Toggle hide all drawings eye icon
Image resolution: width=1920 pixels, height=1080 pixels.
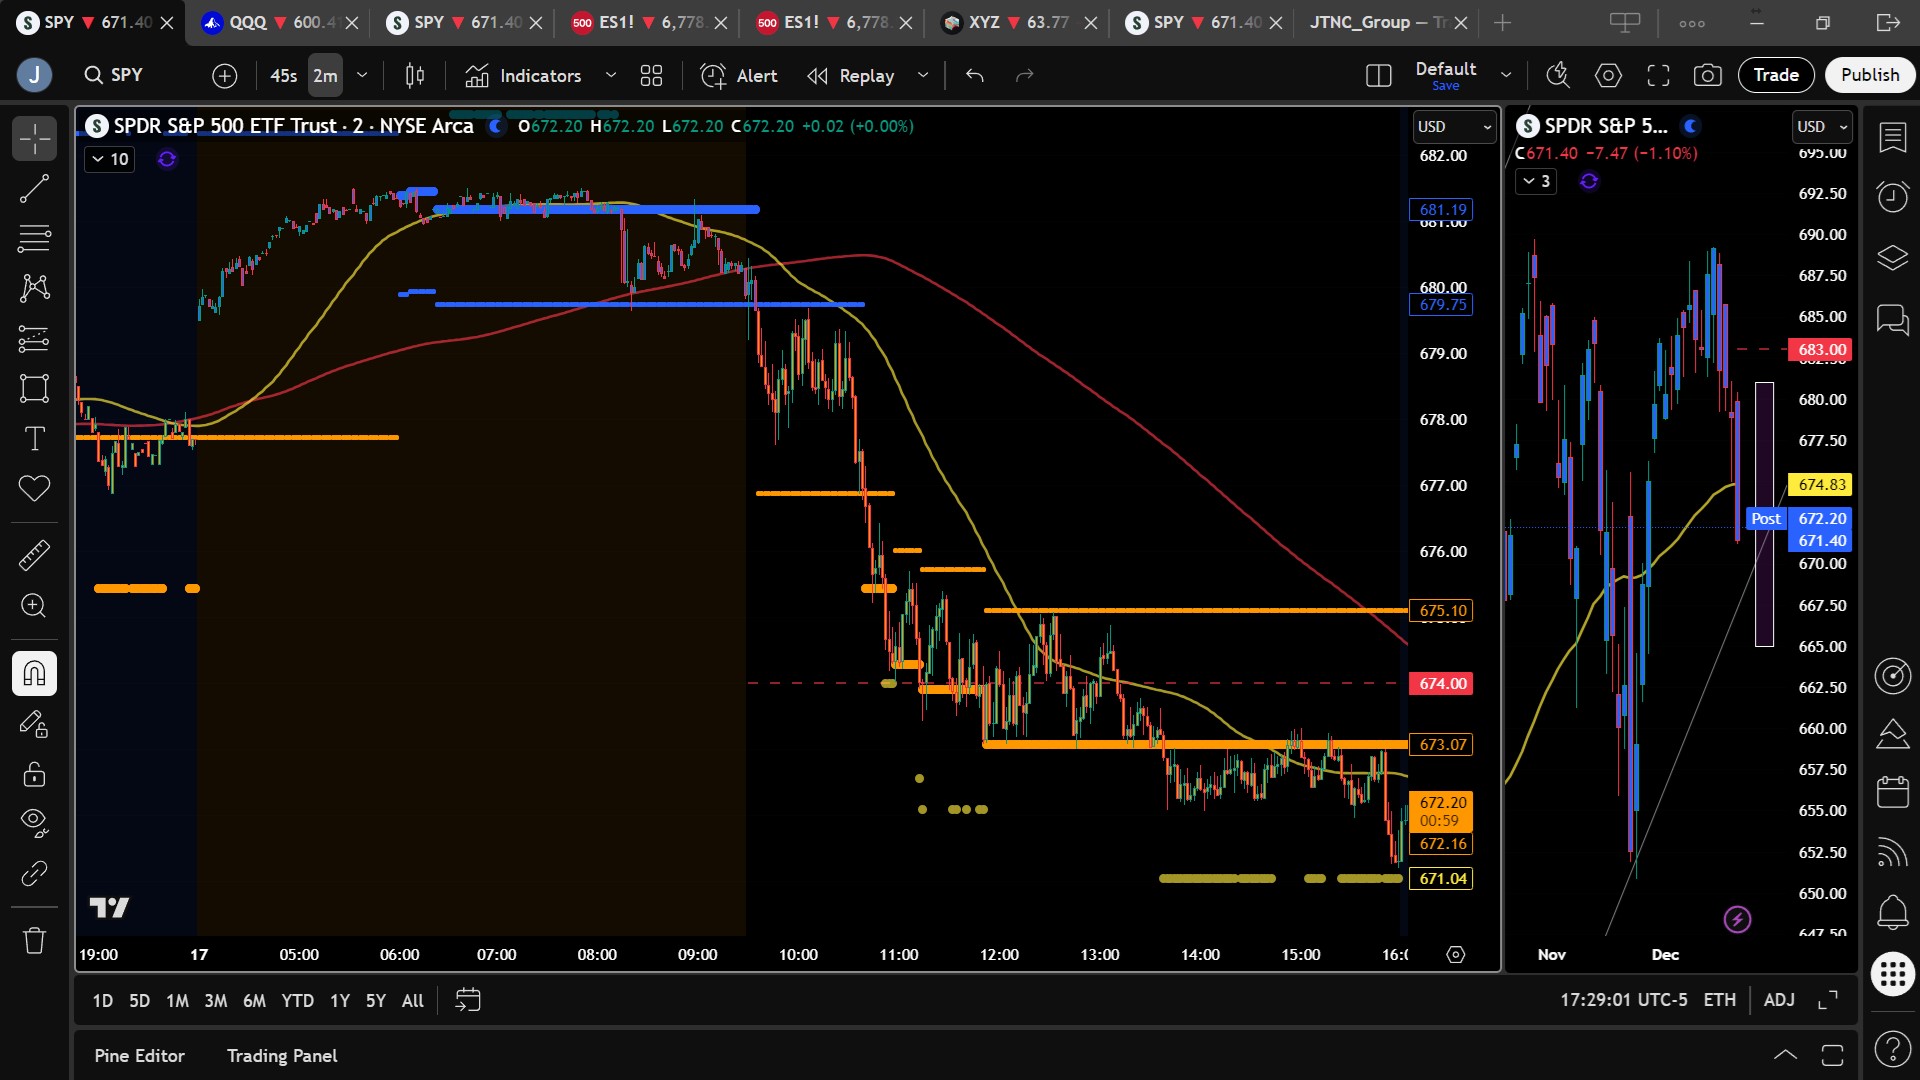pos(34,822)
